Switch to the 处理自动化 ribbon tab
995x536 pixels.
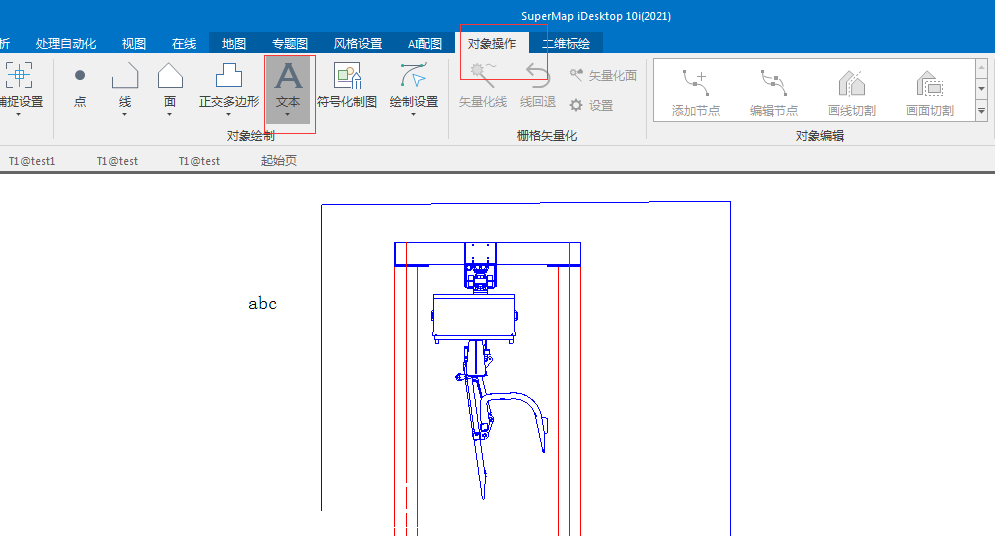(66, 44)
